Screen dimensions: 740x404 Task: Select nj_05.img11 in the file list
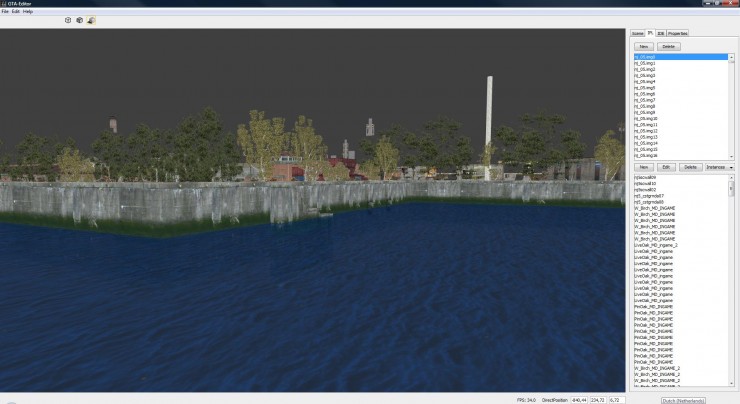tap(681, 124)
